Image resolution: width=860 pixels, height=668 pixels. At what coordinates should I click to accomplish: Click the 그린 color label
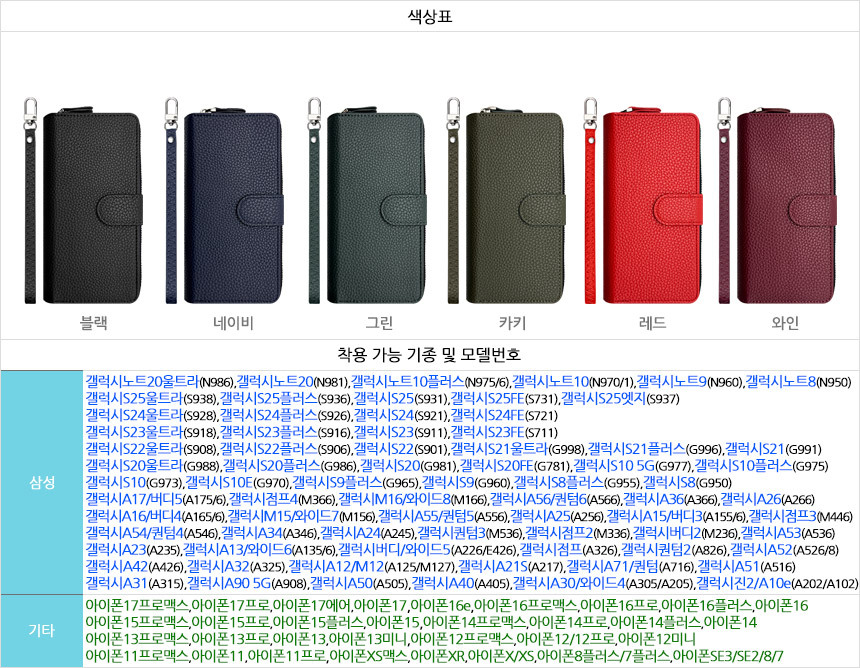coord(379,323)
